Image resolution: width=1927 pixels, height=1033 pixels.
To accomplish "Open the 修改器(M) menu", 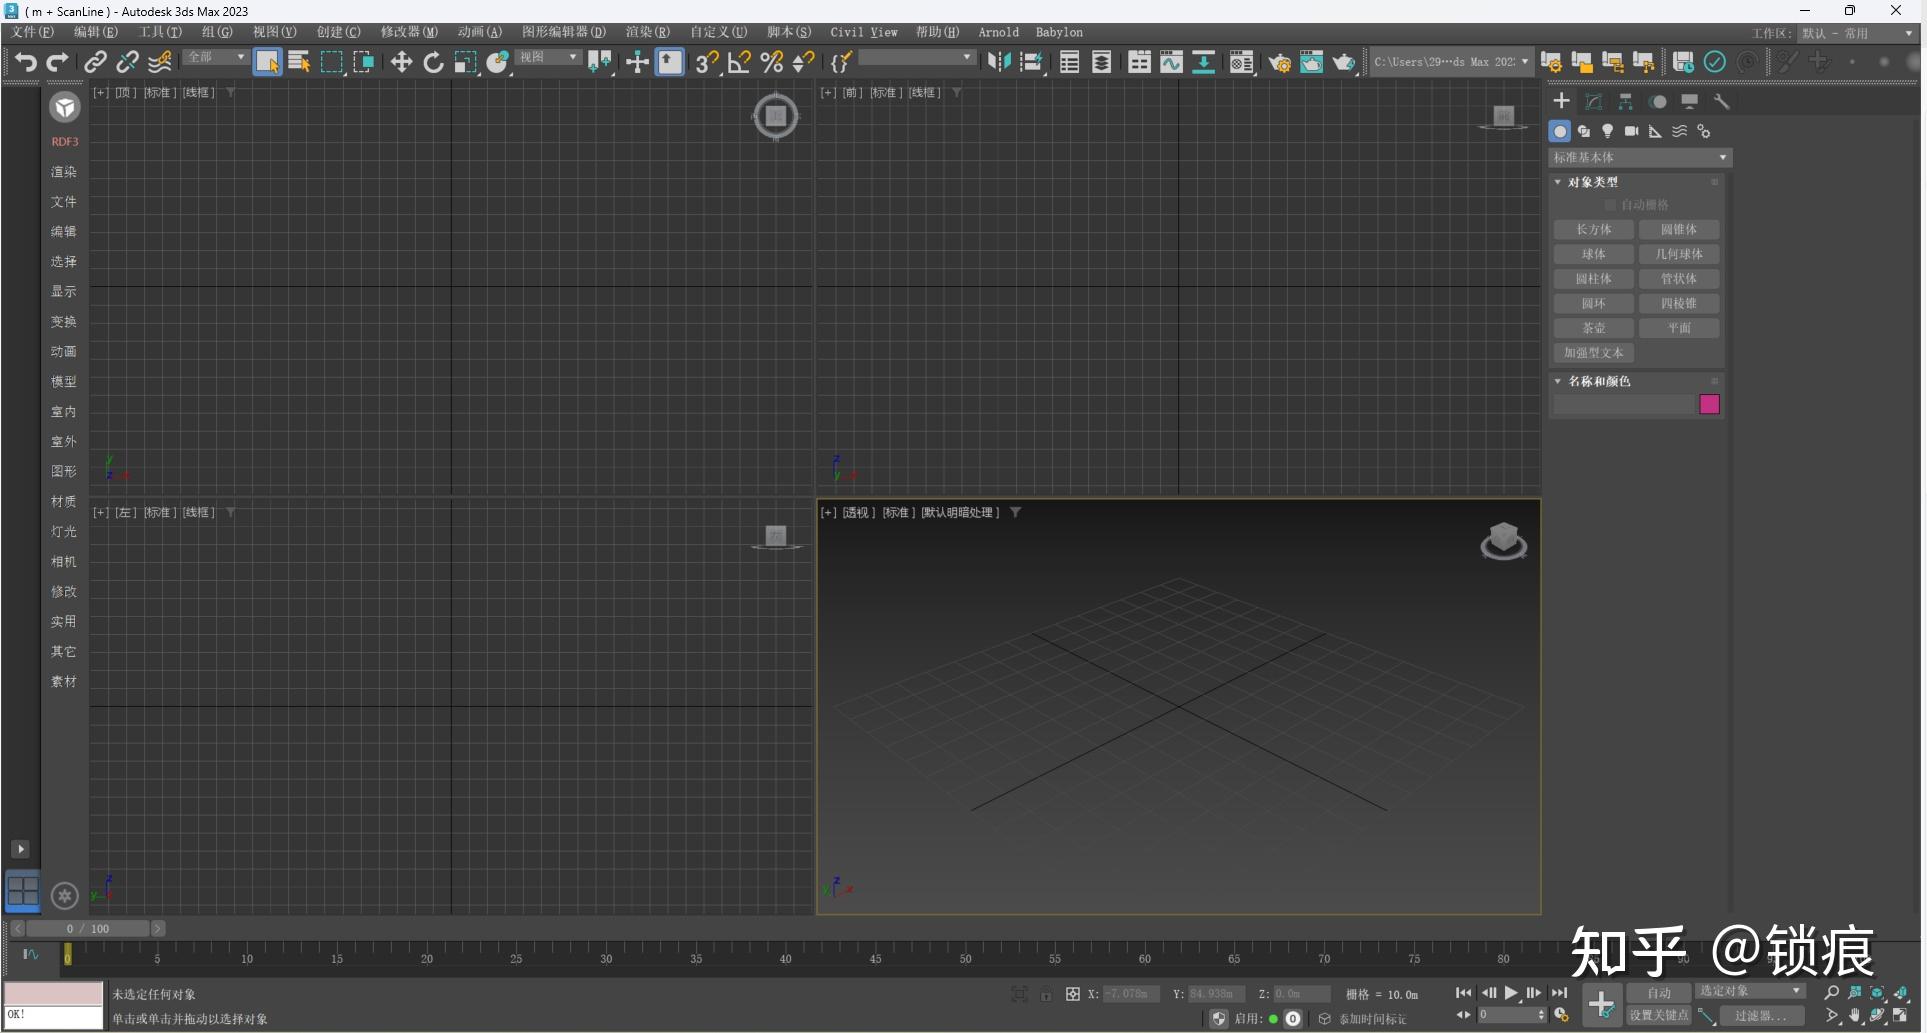I will pyautogui.click(x=409, y=32).
